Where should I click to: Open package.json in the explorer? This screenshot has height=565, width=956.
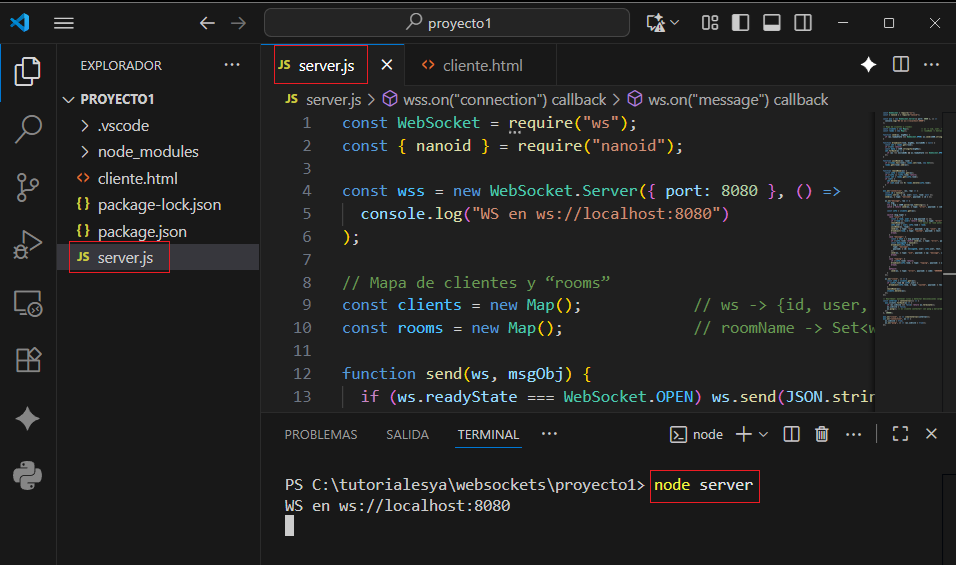(x=142, y=231)
